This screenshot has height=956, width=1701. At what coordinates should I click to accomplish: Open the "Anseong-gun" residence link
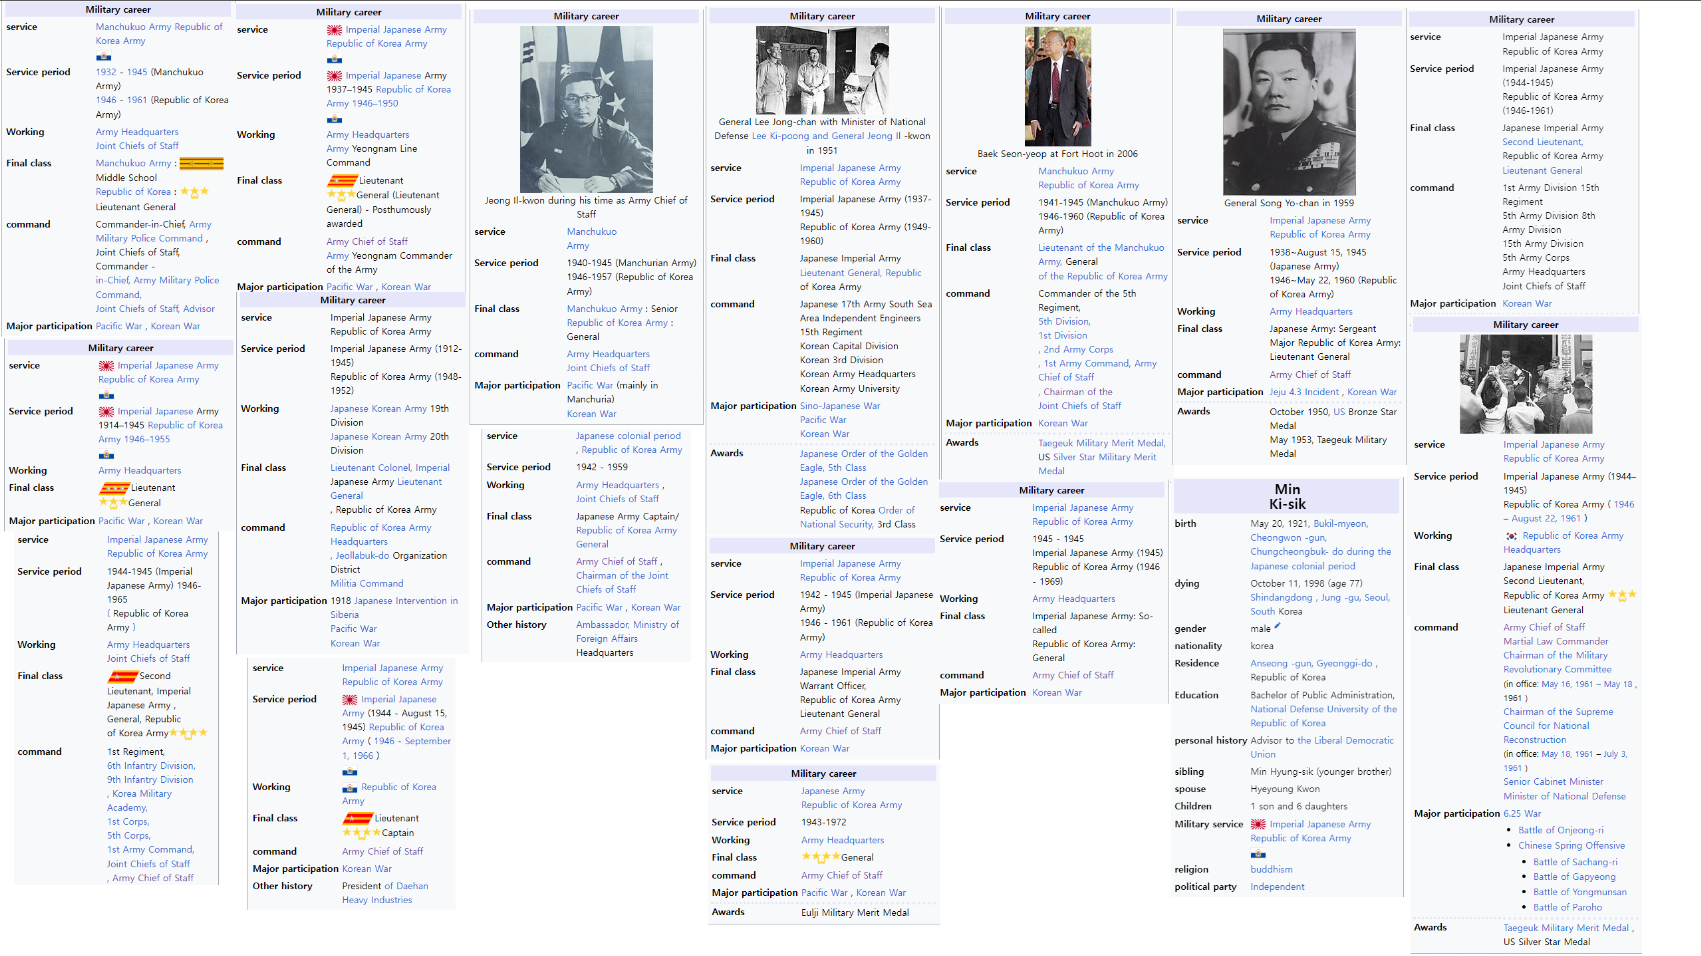click(1281, 664)
